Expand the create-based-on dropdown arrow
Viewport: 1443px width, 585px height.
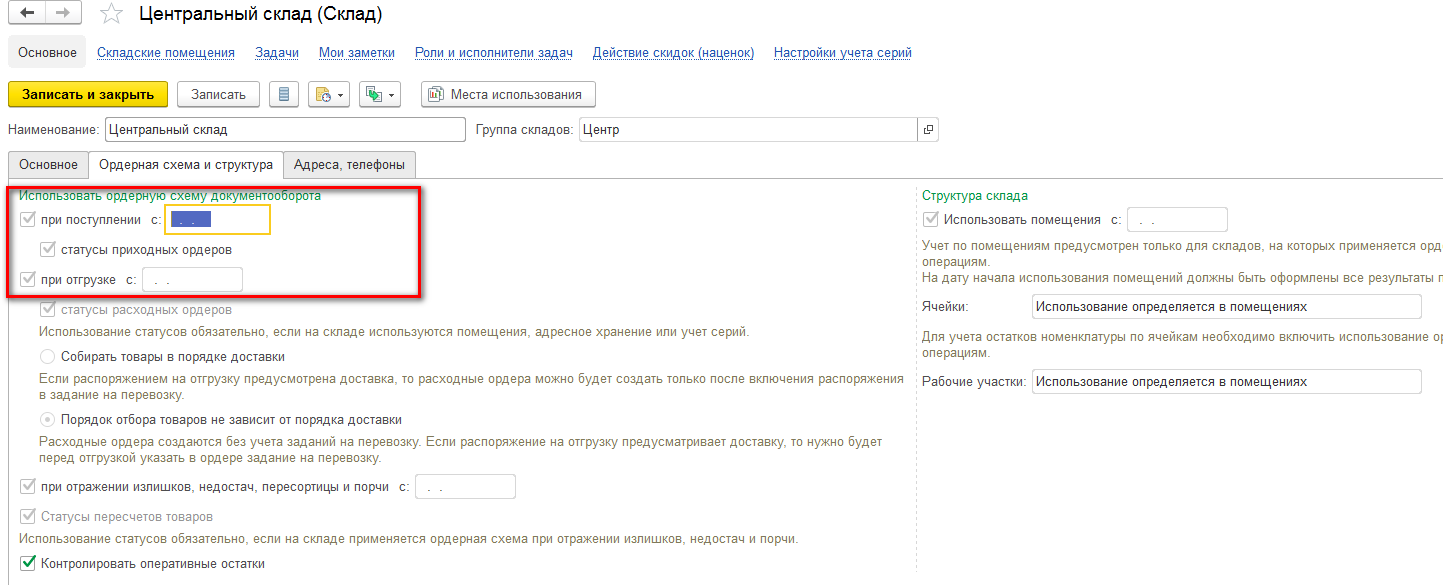(x=341, y=94)
